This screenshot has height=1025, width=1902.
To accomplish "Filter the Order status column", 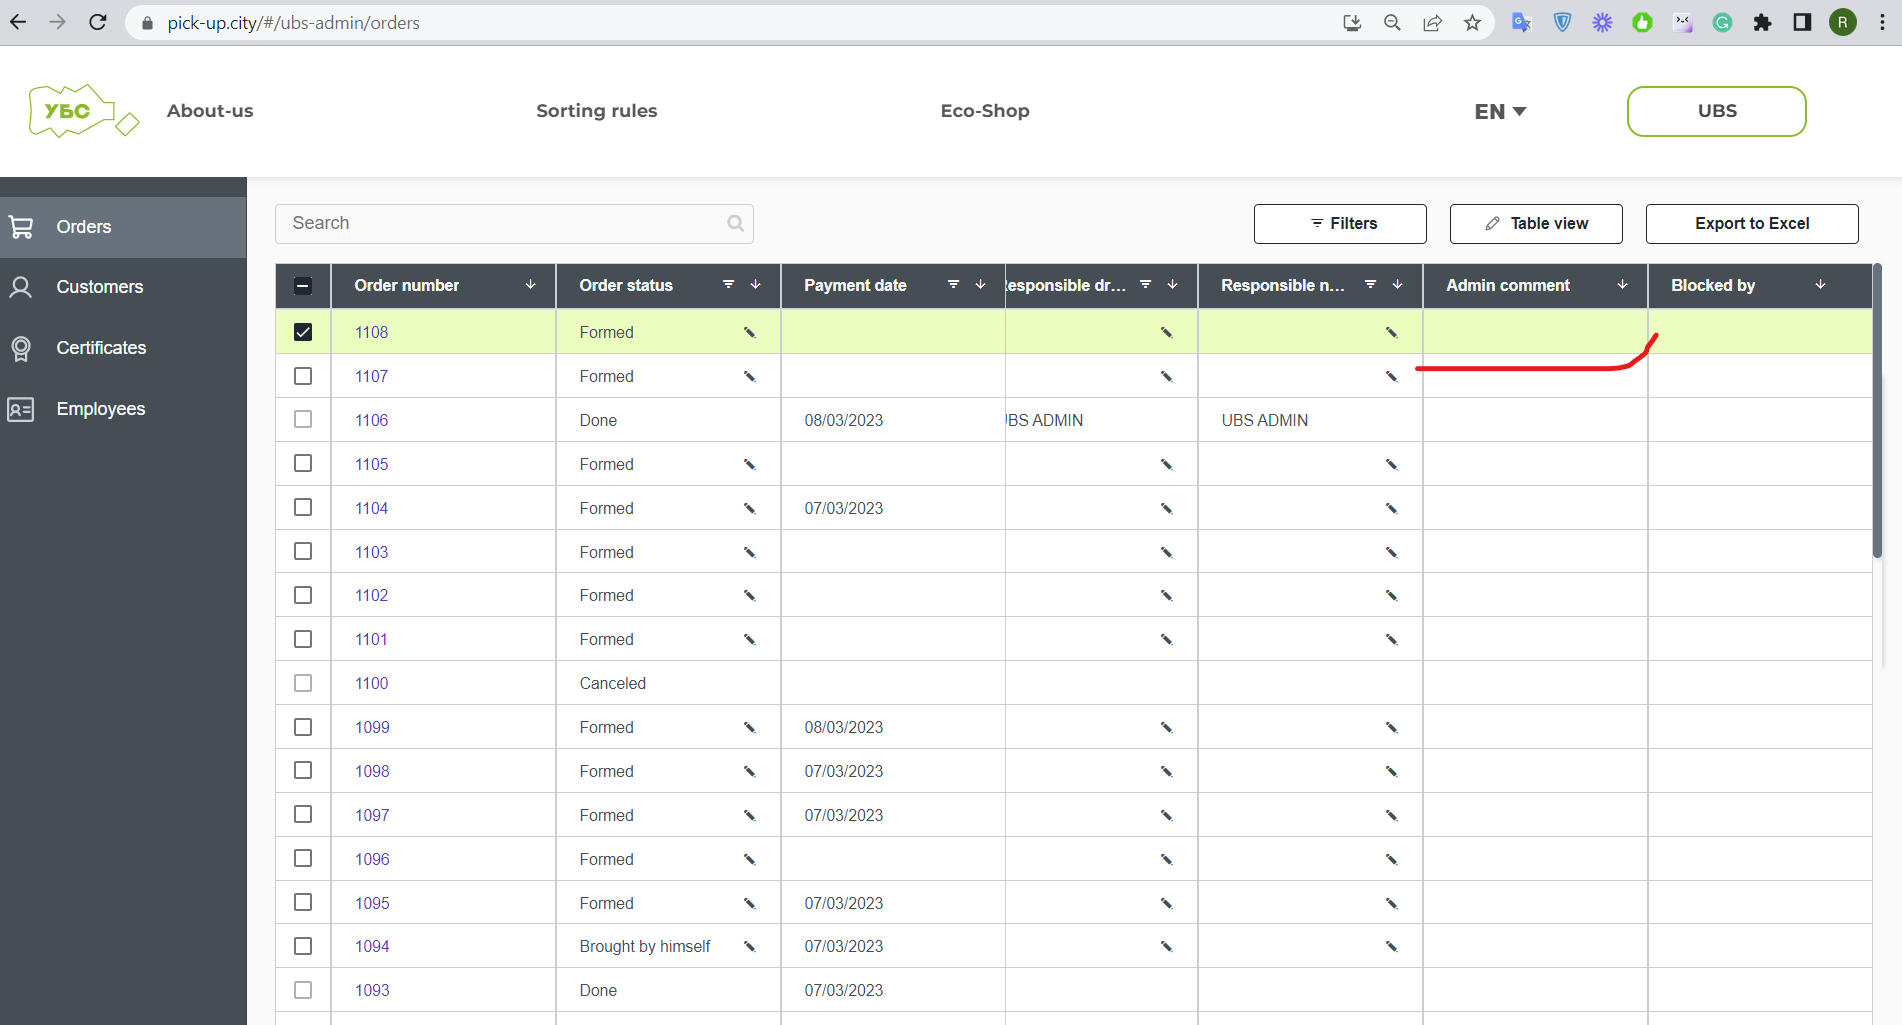I will [x=729, y=285].
